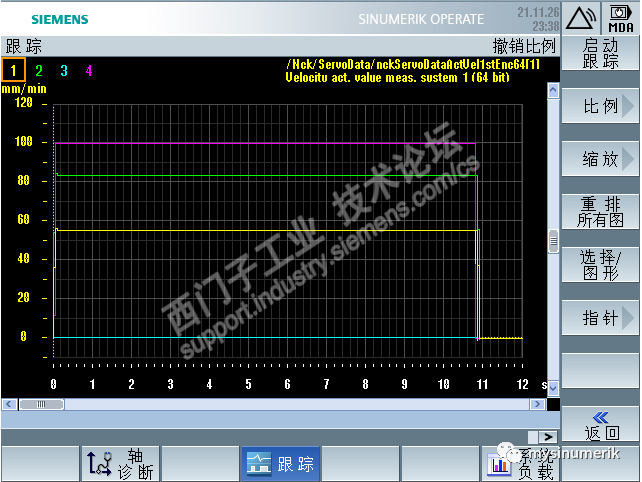Screen dimensions: 642x482
Task: Open the 指针 cursor softkey
Action: point(600,318)
